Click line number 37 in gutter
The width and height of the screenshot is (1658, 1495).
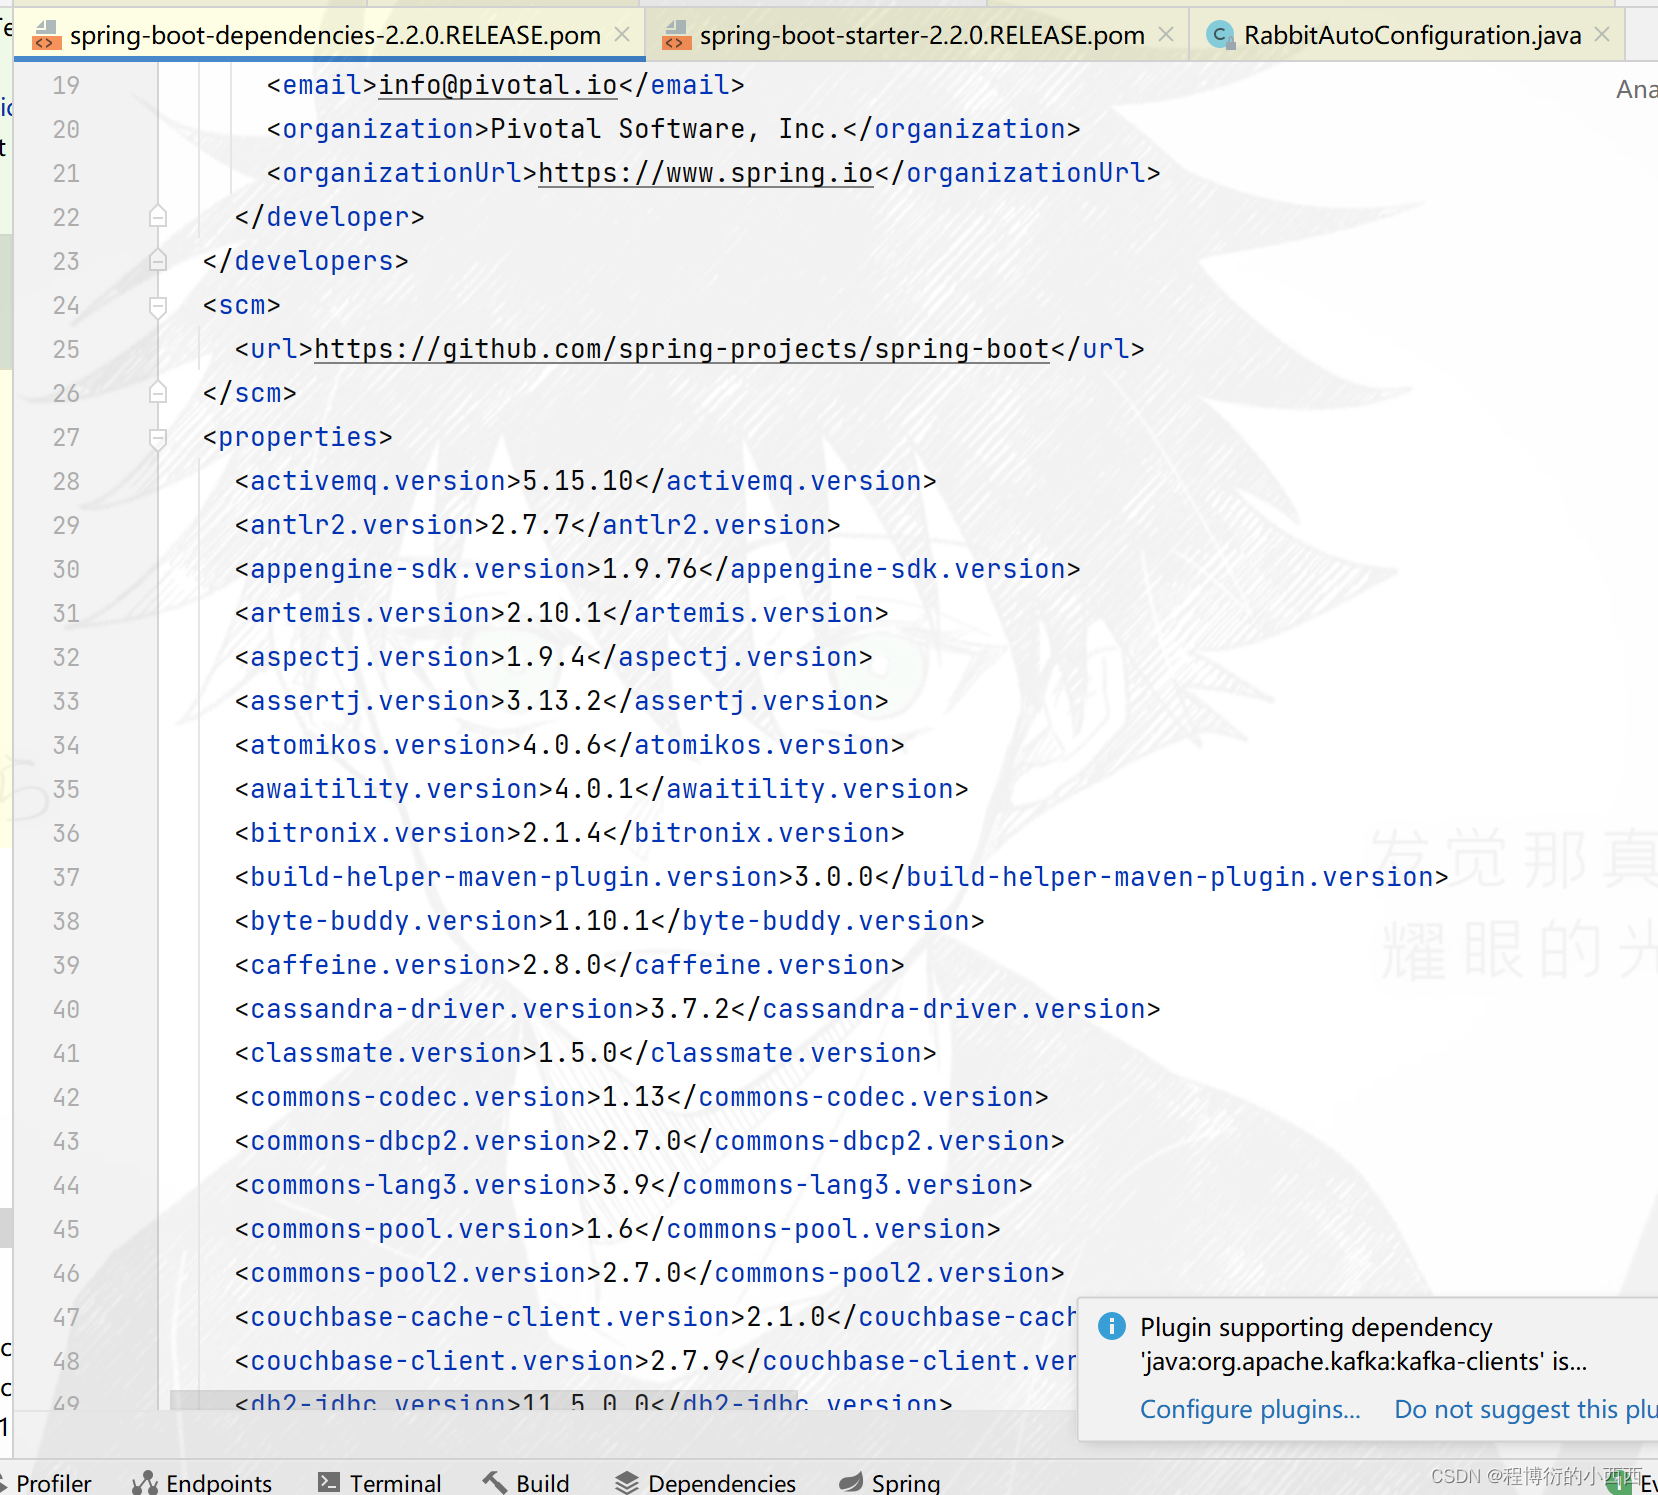coord(66,877)
